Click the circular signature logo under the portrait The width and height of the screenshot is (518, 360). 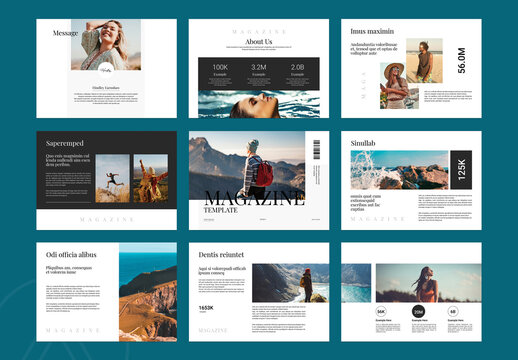(106, 70)
